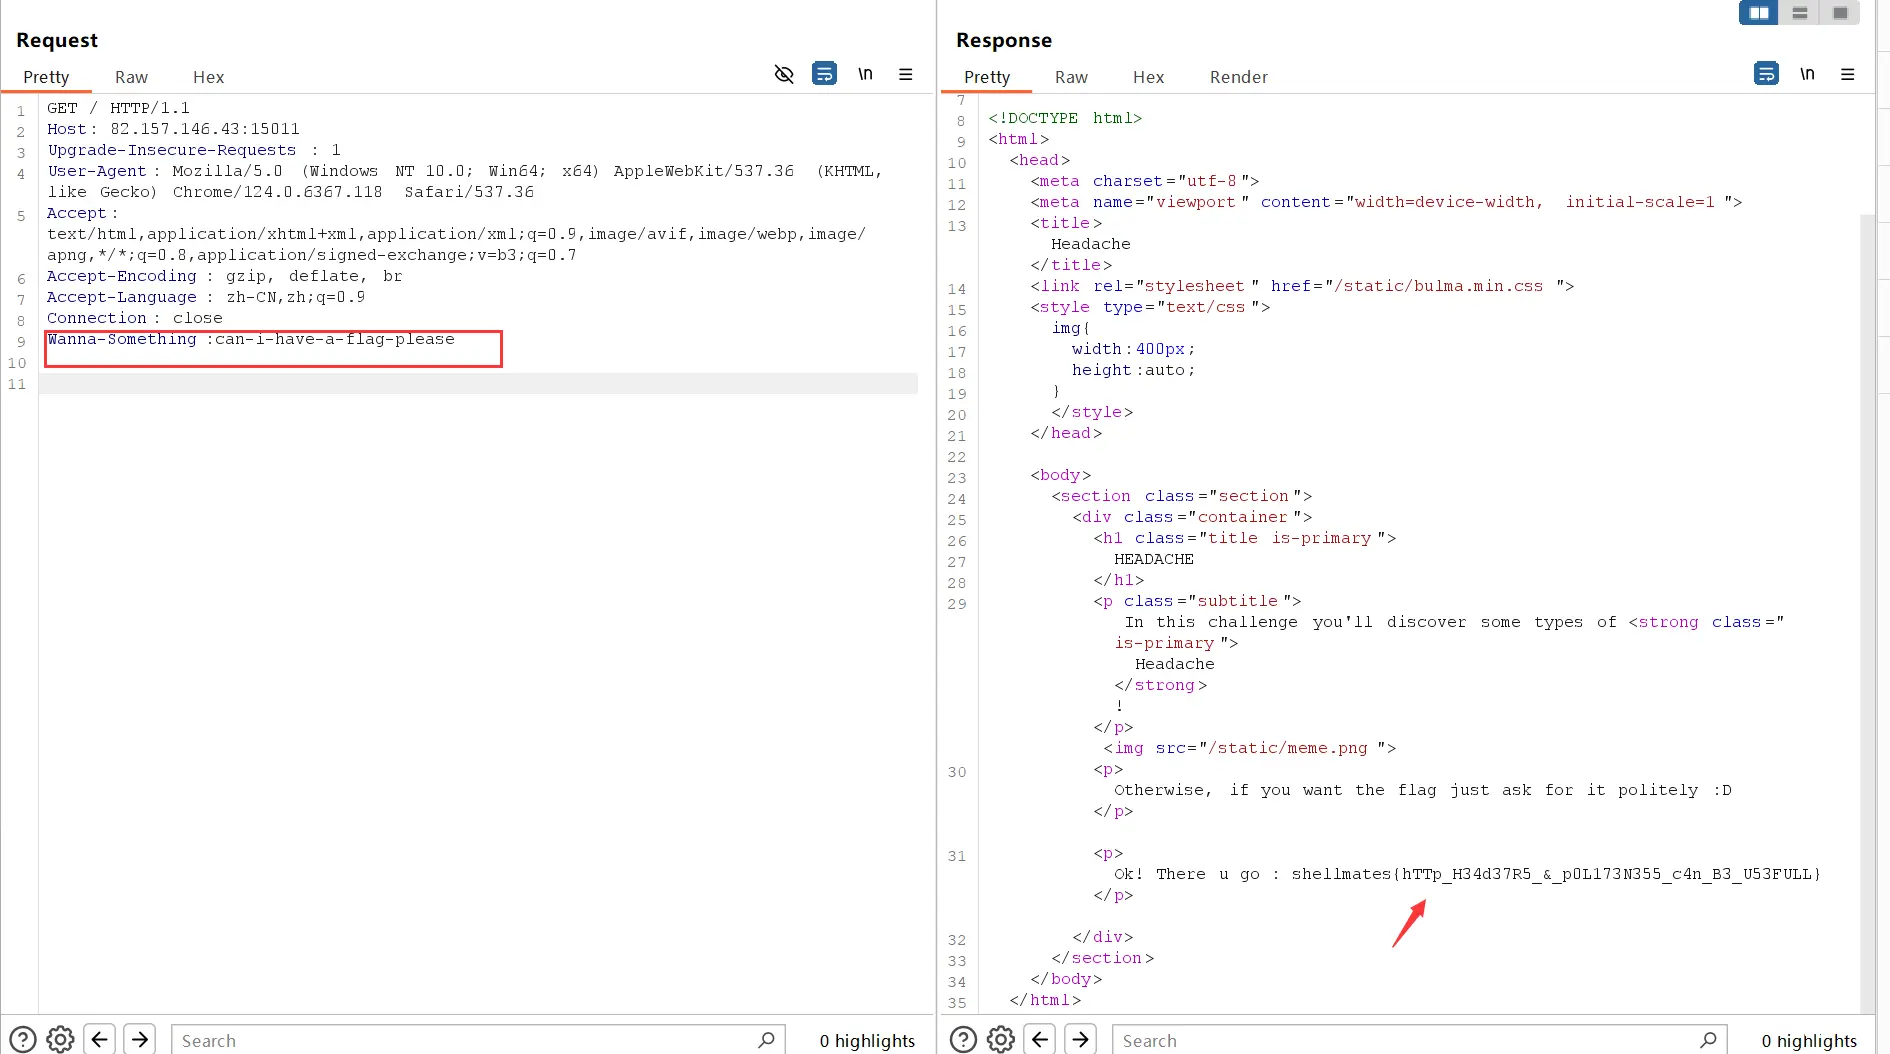Open search settings gear under Request
The image size is (1890, 1054).
pyautogui.click(x=60, y=1040)
